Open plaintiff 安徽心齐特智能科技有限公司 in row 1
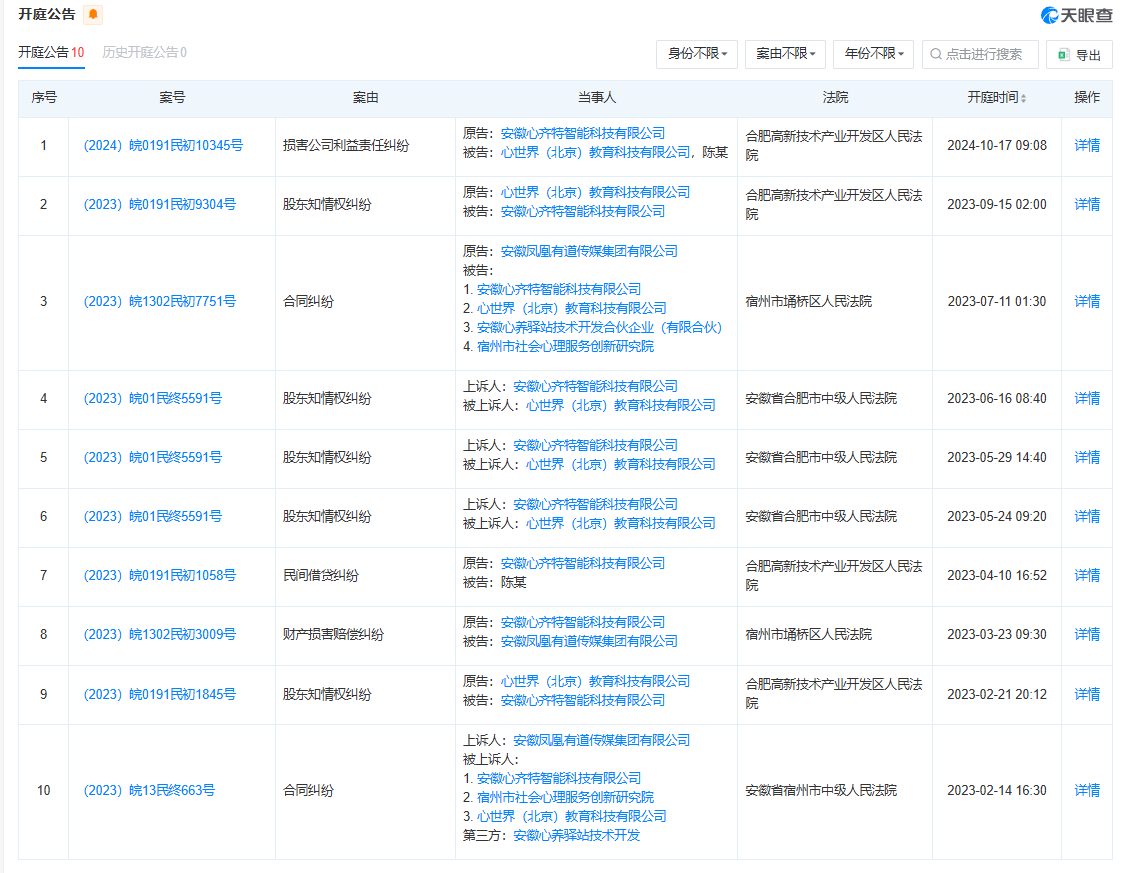This screenshot has width=1126, height=873. pos(582,134)
